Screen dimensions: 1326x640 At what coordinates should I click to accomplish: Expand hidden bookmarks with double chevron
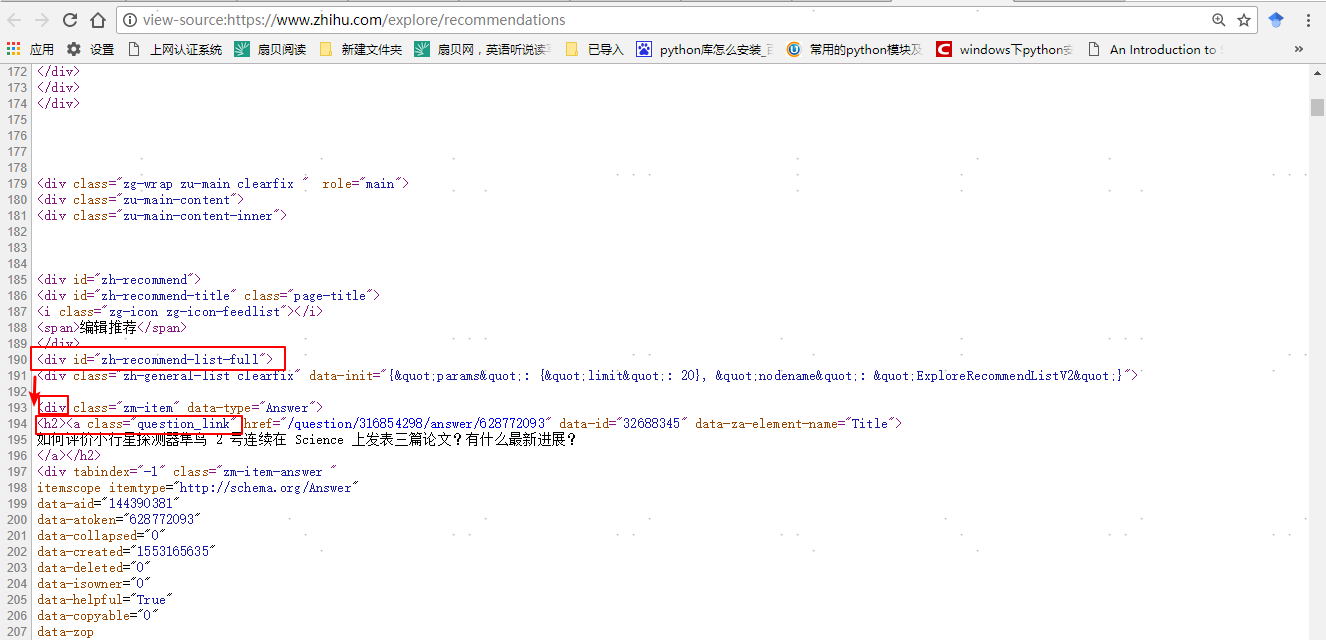(x=1299, y=49)
